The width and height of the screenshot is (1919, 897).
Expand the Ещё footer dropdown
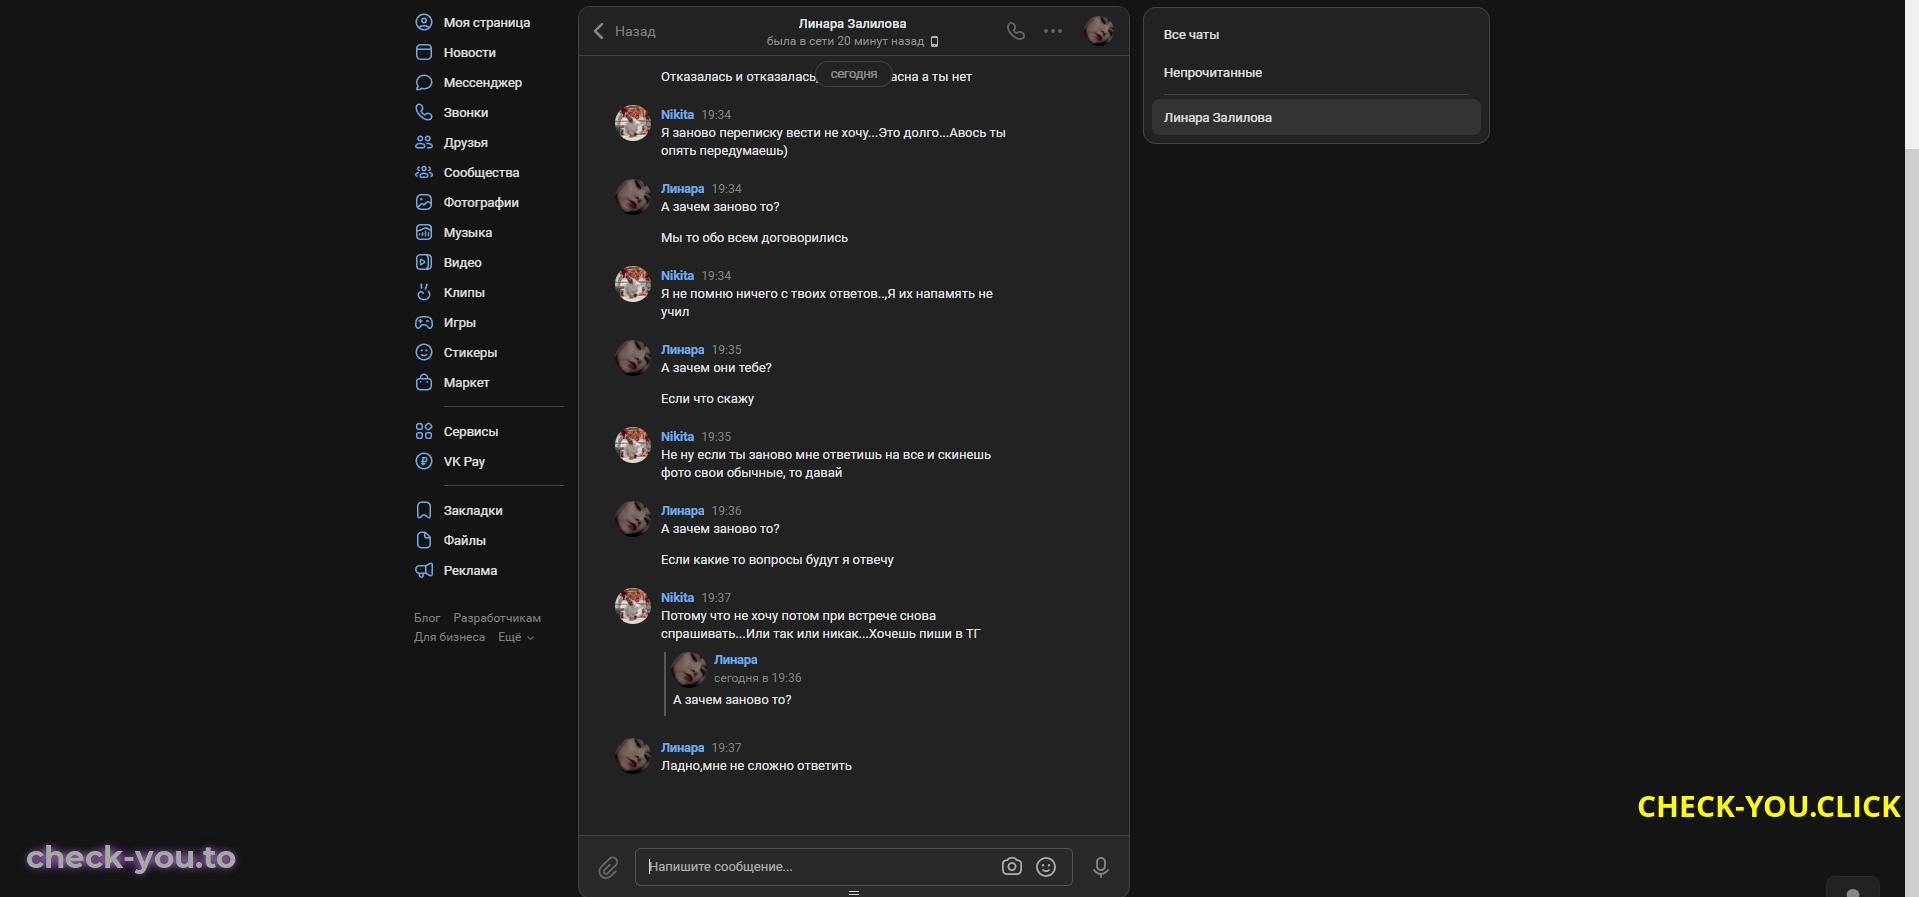[x=516, y=637]
